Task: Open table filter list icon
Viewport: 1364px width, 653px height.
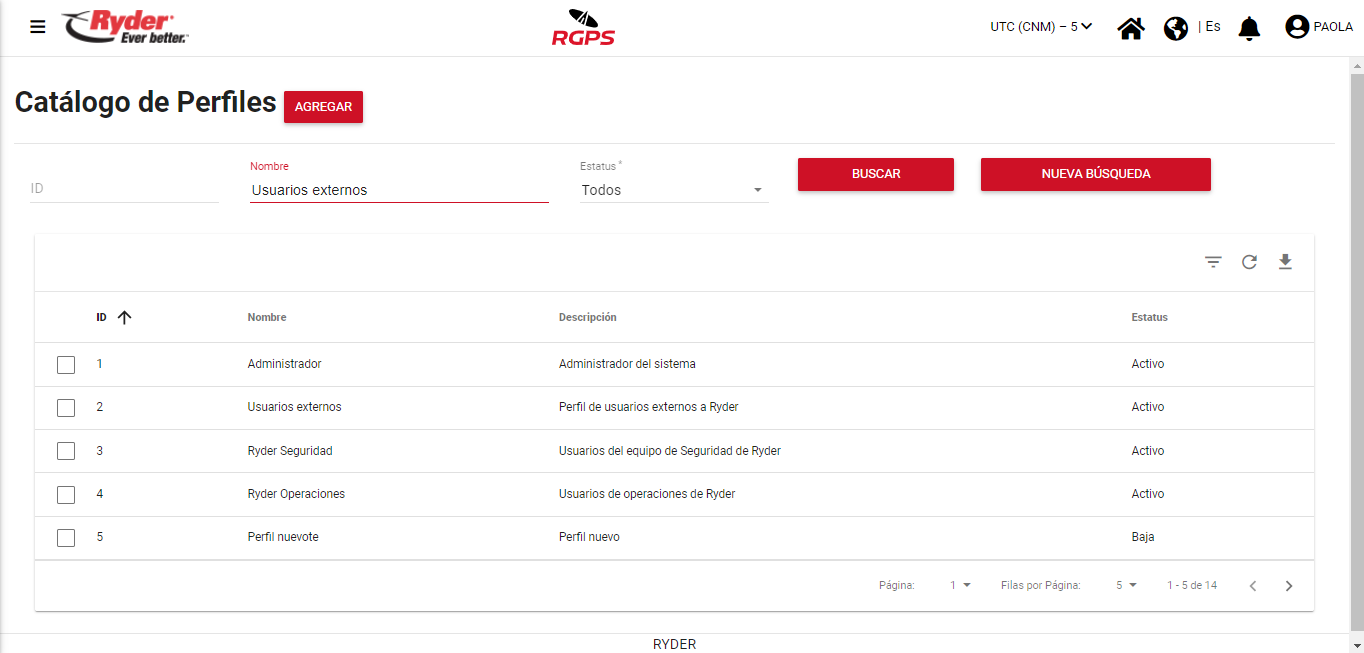Action: click(x=1213, y=262)
